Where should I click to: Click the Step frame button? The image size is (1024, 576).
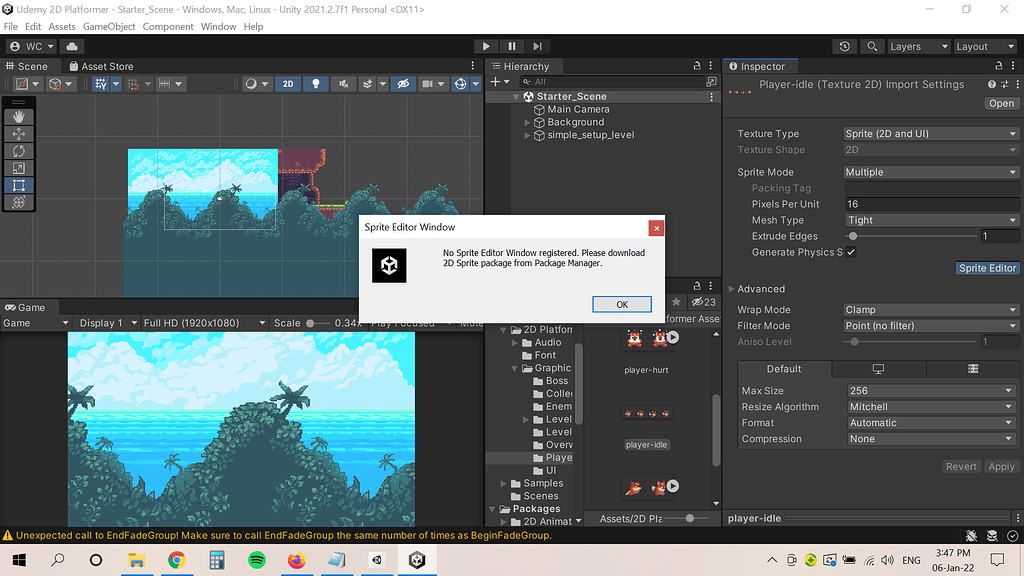537,45
